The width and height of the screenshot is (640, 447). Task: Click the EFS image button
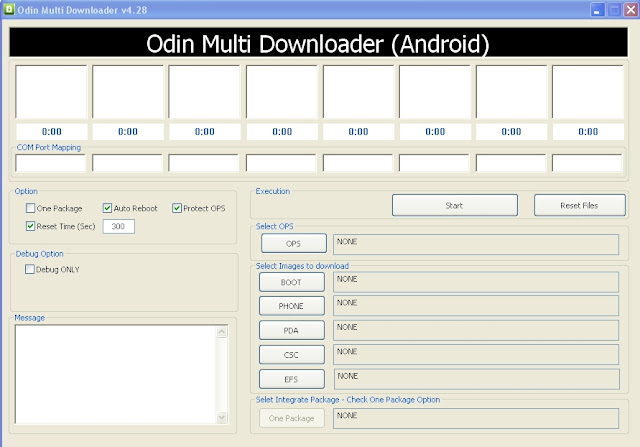point(292,379)
